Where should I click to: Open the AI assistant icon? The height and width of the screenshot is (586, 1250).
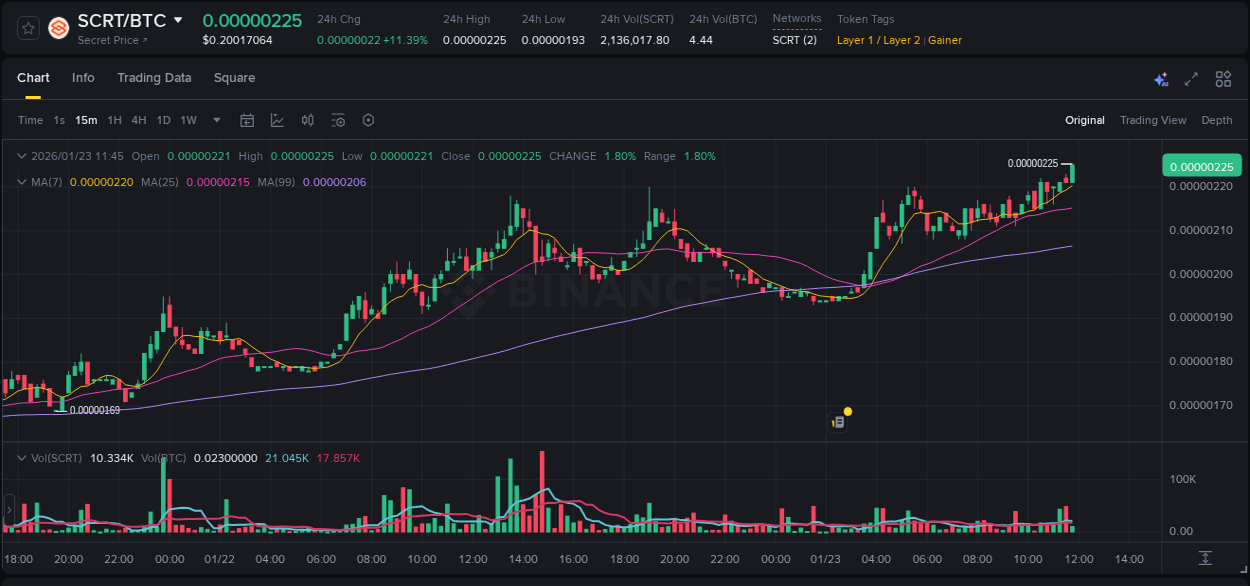click(x=1161, y=79)
